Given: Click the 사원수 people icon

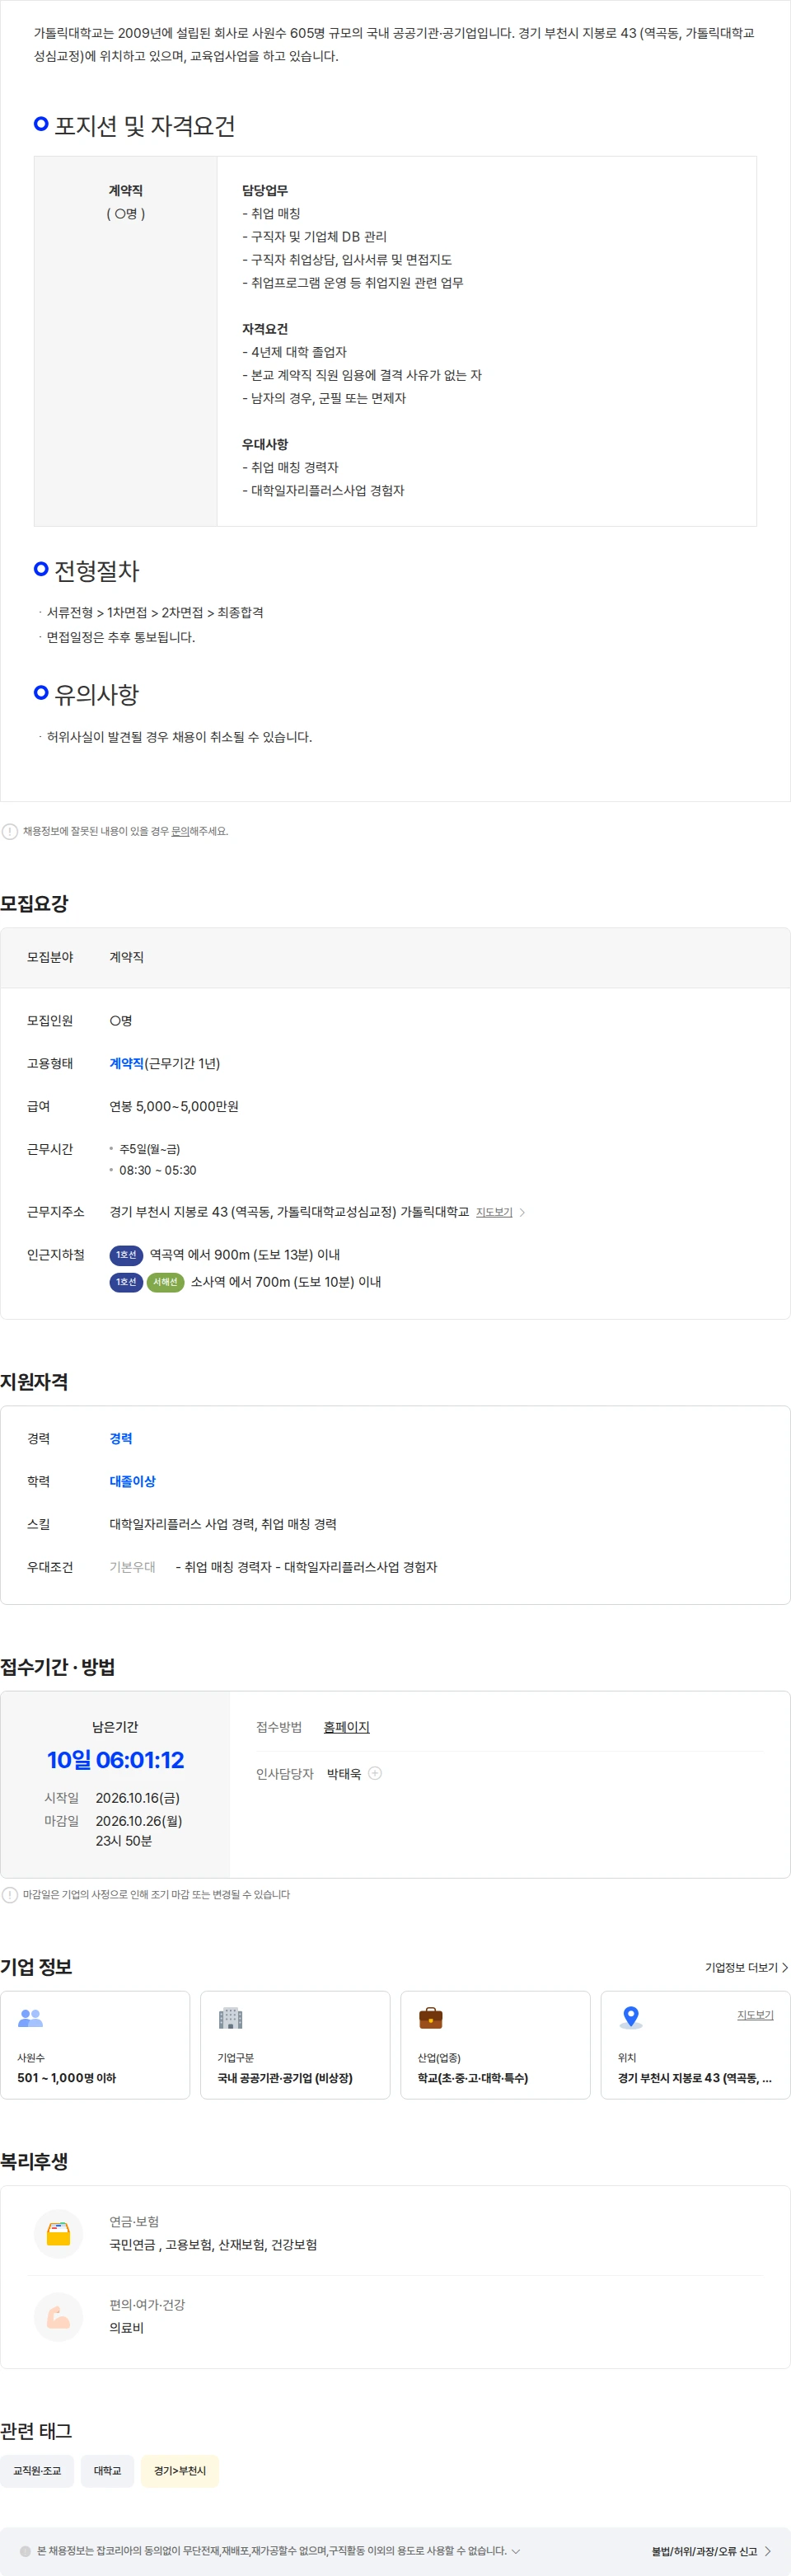Looking at the screenshot, I should pos(31,2018).
